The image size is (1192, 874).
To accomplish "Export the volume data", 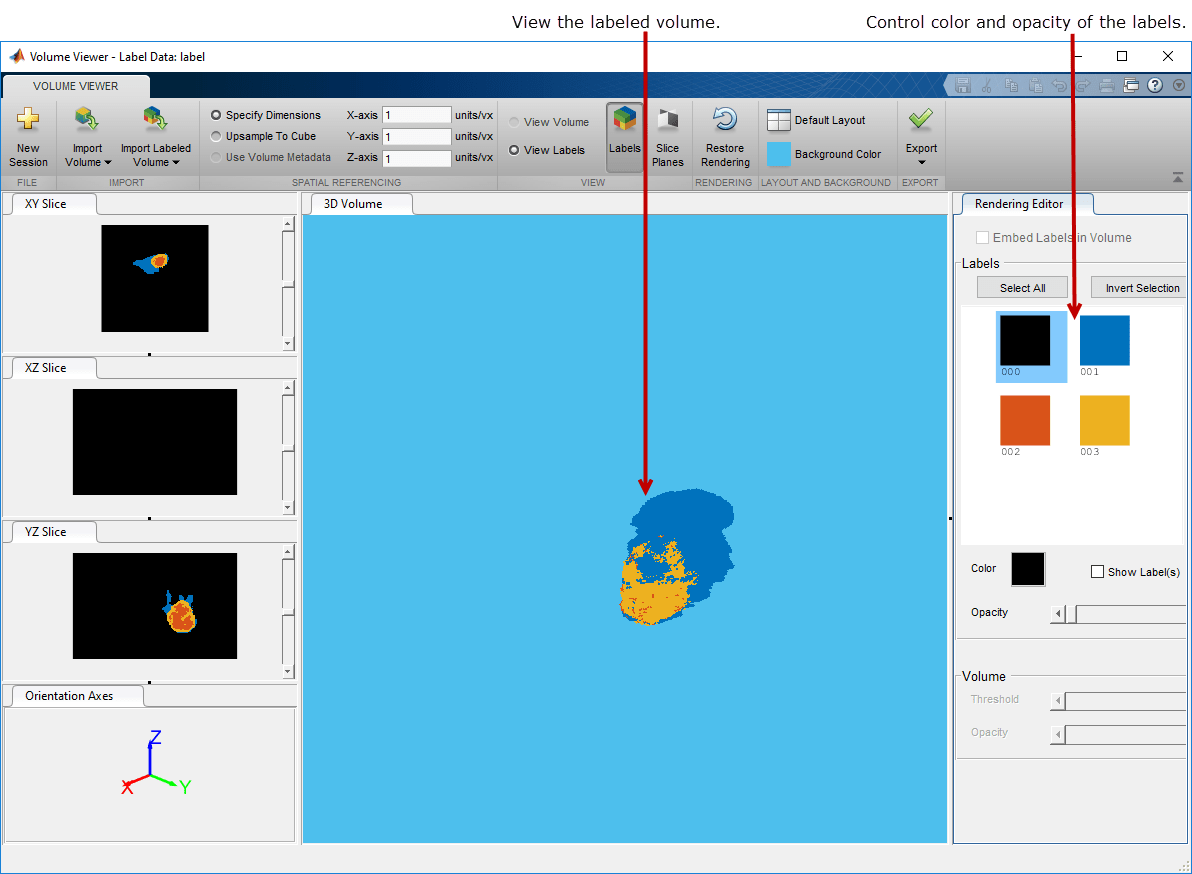I will [x=921, y=137].
